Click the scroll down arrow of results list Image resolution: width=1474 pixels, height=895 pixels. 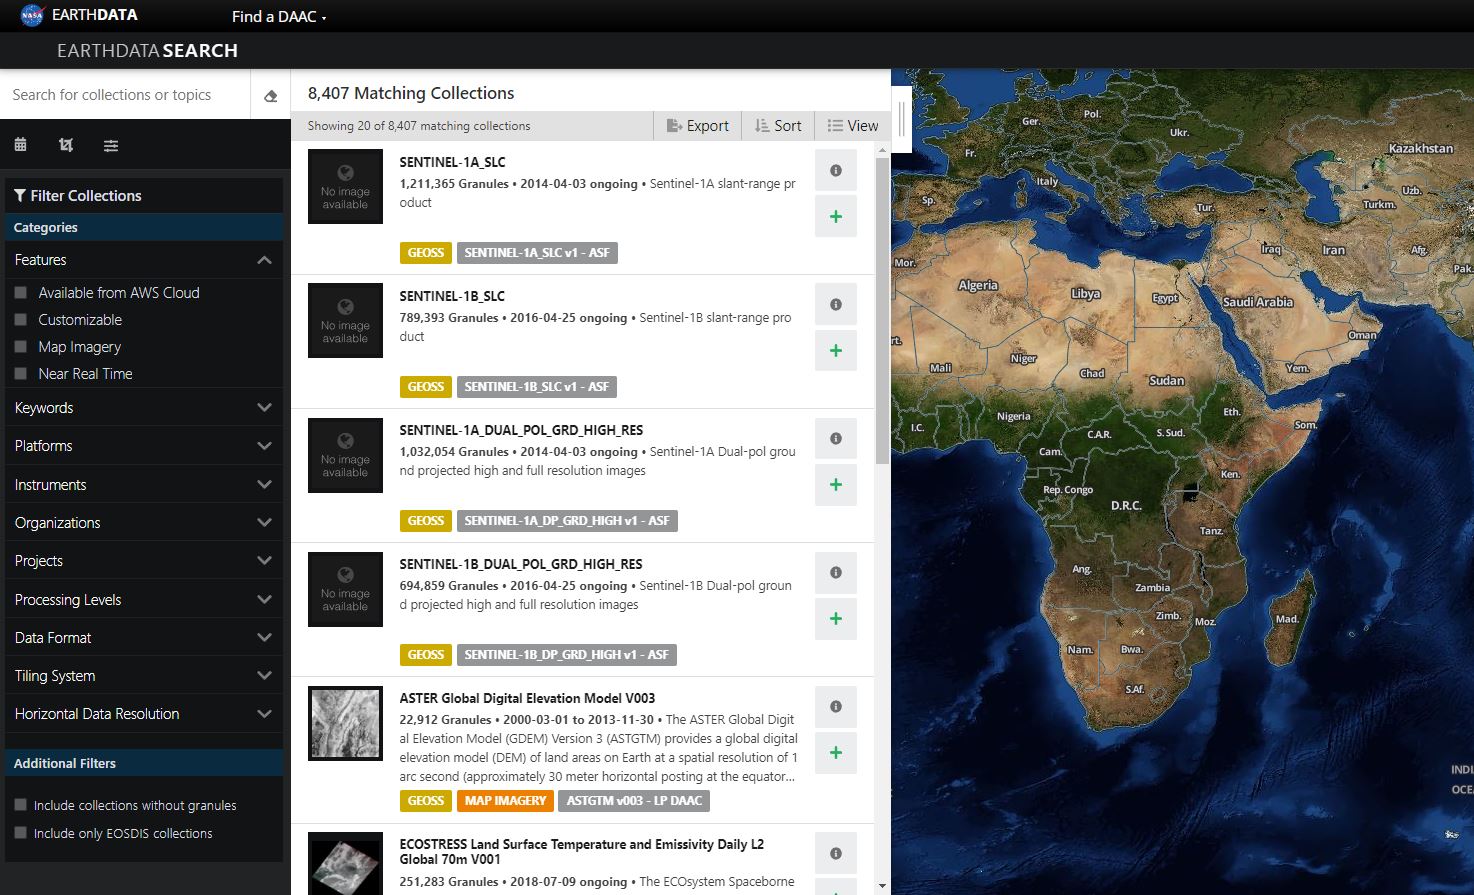coord(882,886)
